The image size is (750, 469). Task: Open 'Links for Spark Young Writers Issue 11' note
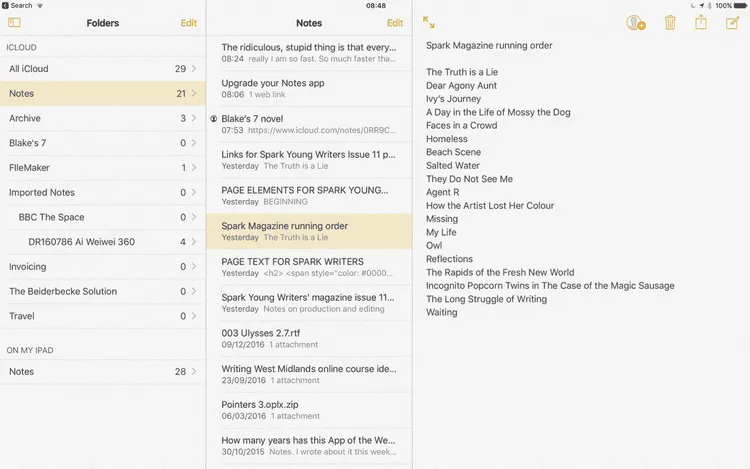coord(309,160)
